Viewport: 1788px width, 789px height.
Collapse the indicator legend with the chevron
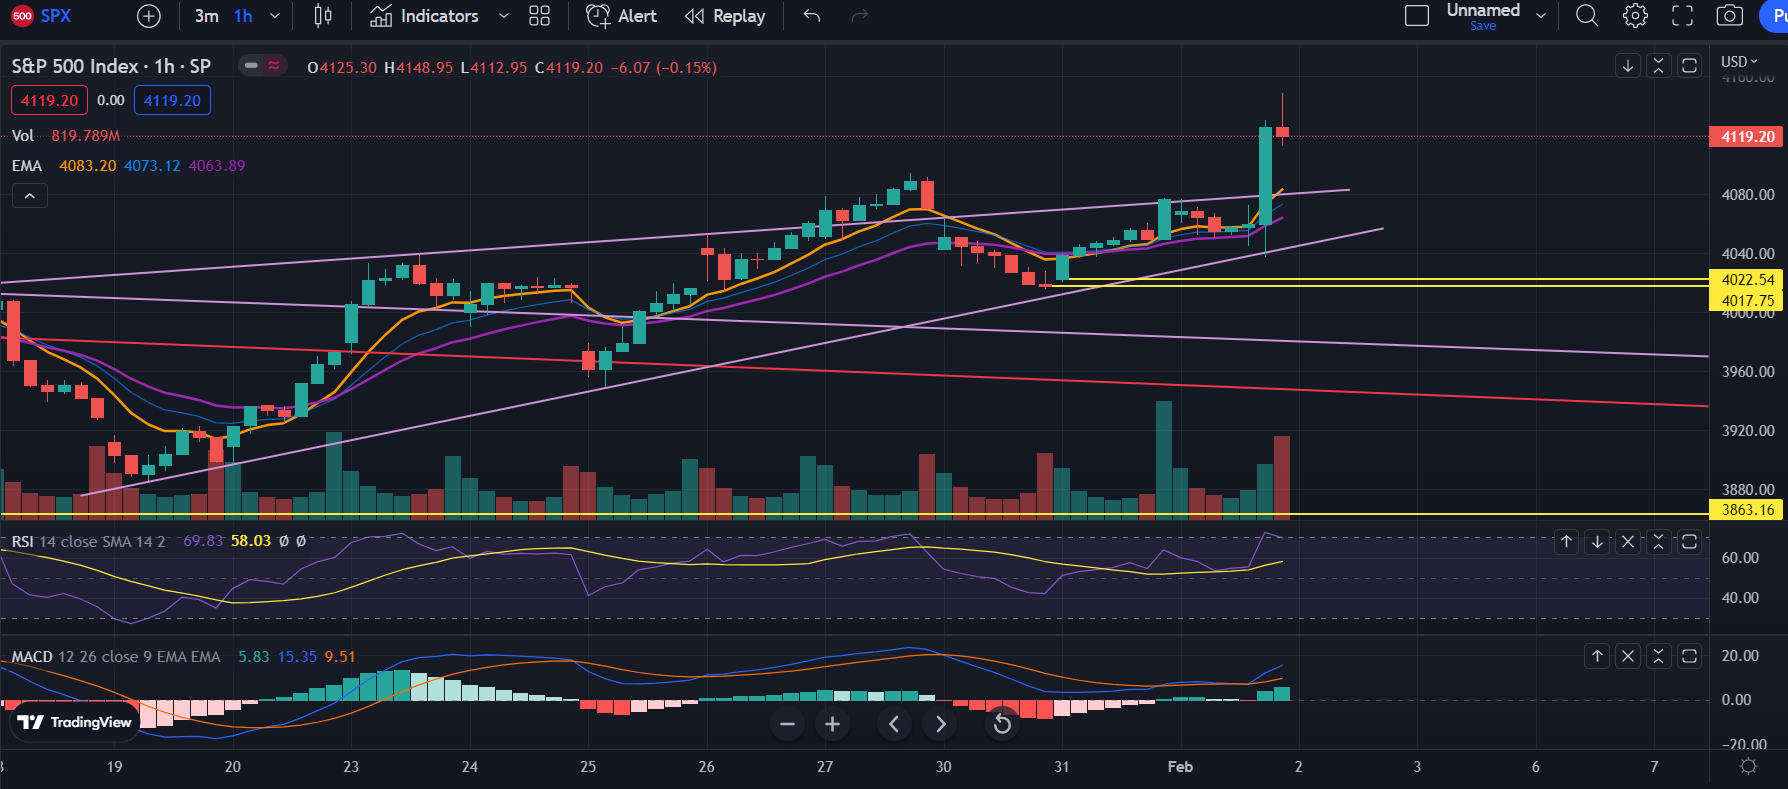(x=30, y=196)
